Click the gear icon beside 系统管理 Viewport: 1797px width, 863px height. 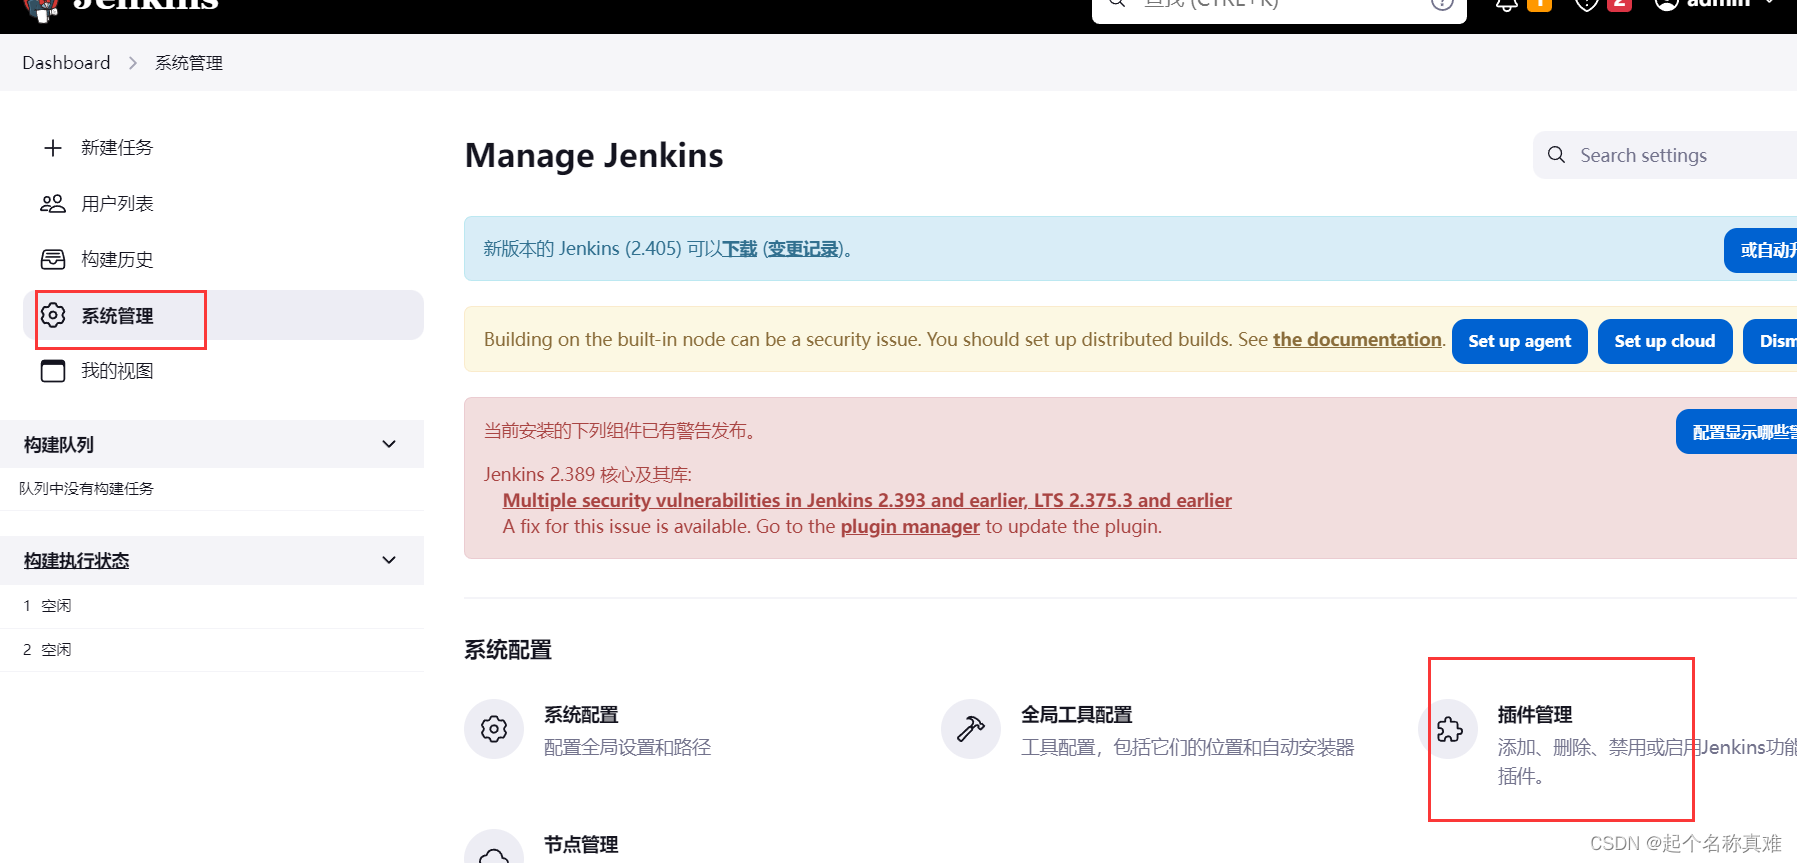(53, 315)
